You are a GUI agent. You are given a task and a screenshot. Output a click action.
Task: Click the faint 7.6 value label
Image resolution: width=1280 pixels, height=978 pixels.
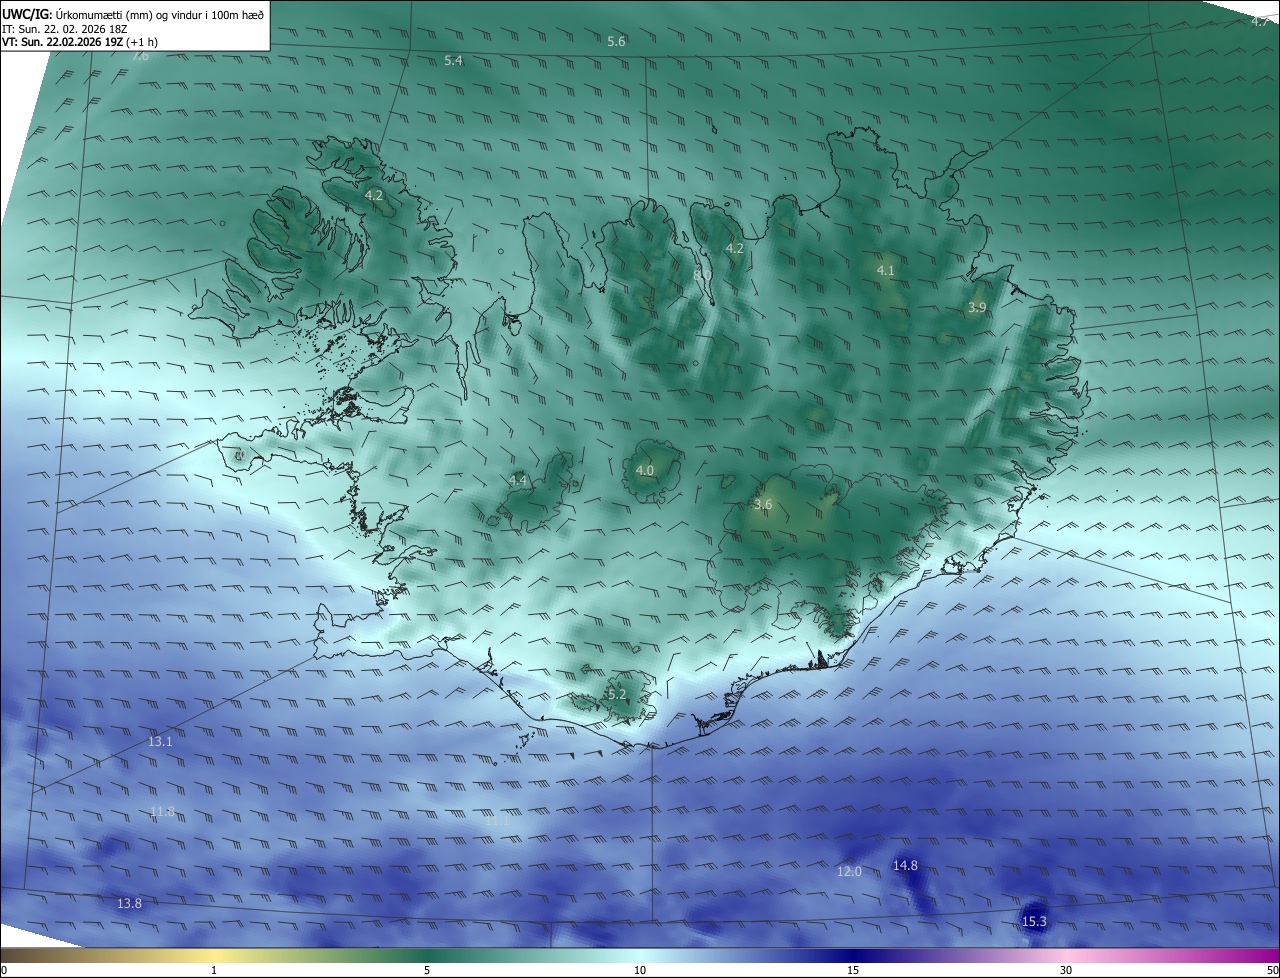[x=140, y=56]
